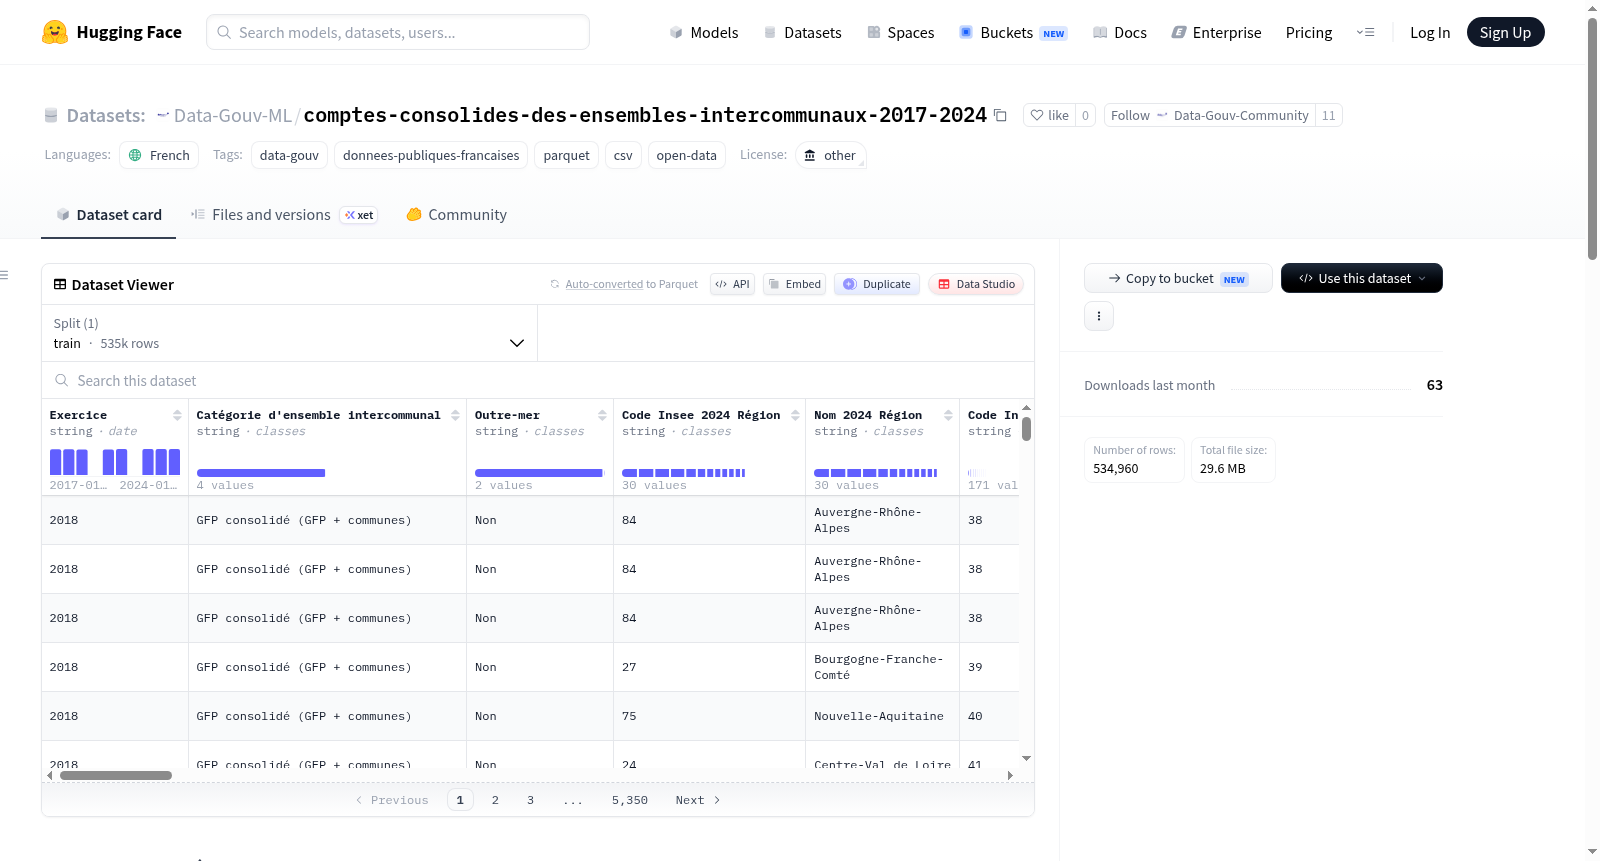Copy dataset name with clipboard icon

click(x=1000, y=115)
